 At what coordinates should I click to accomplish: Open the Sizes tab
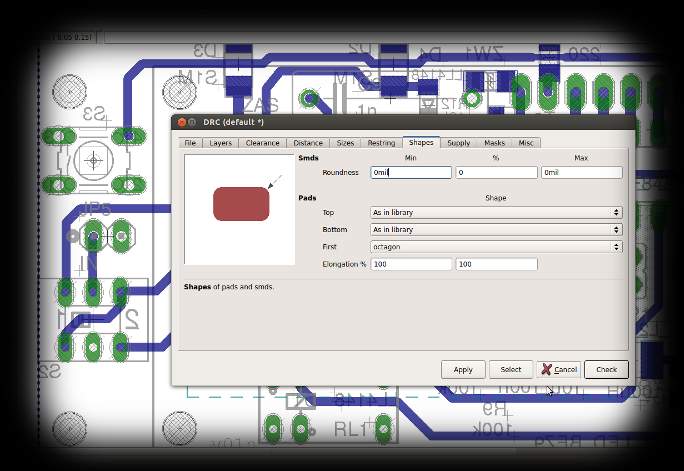[x=345, y=143]
